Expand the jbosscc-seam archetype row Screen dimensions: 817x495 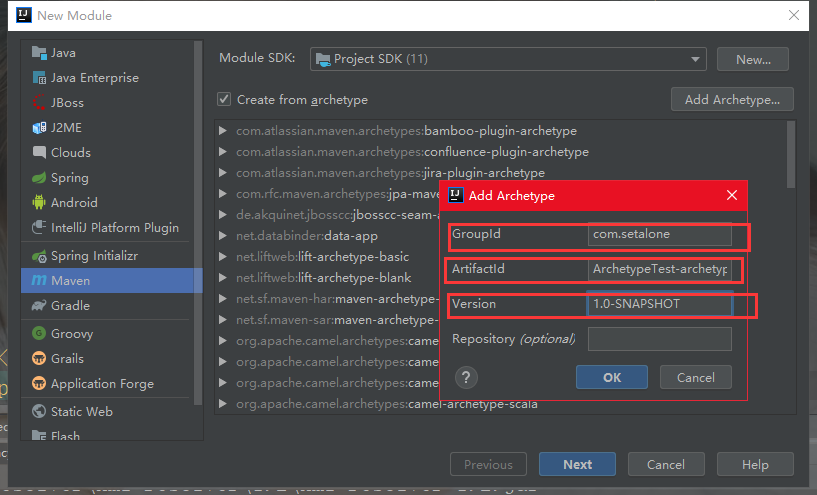coord(223,214)
